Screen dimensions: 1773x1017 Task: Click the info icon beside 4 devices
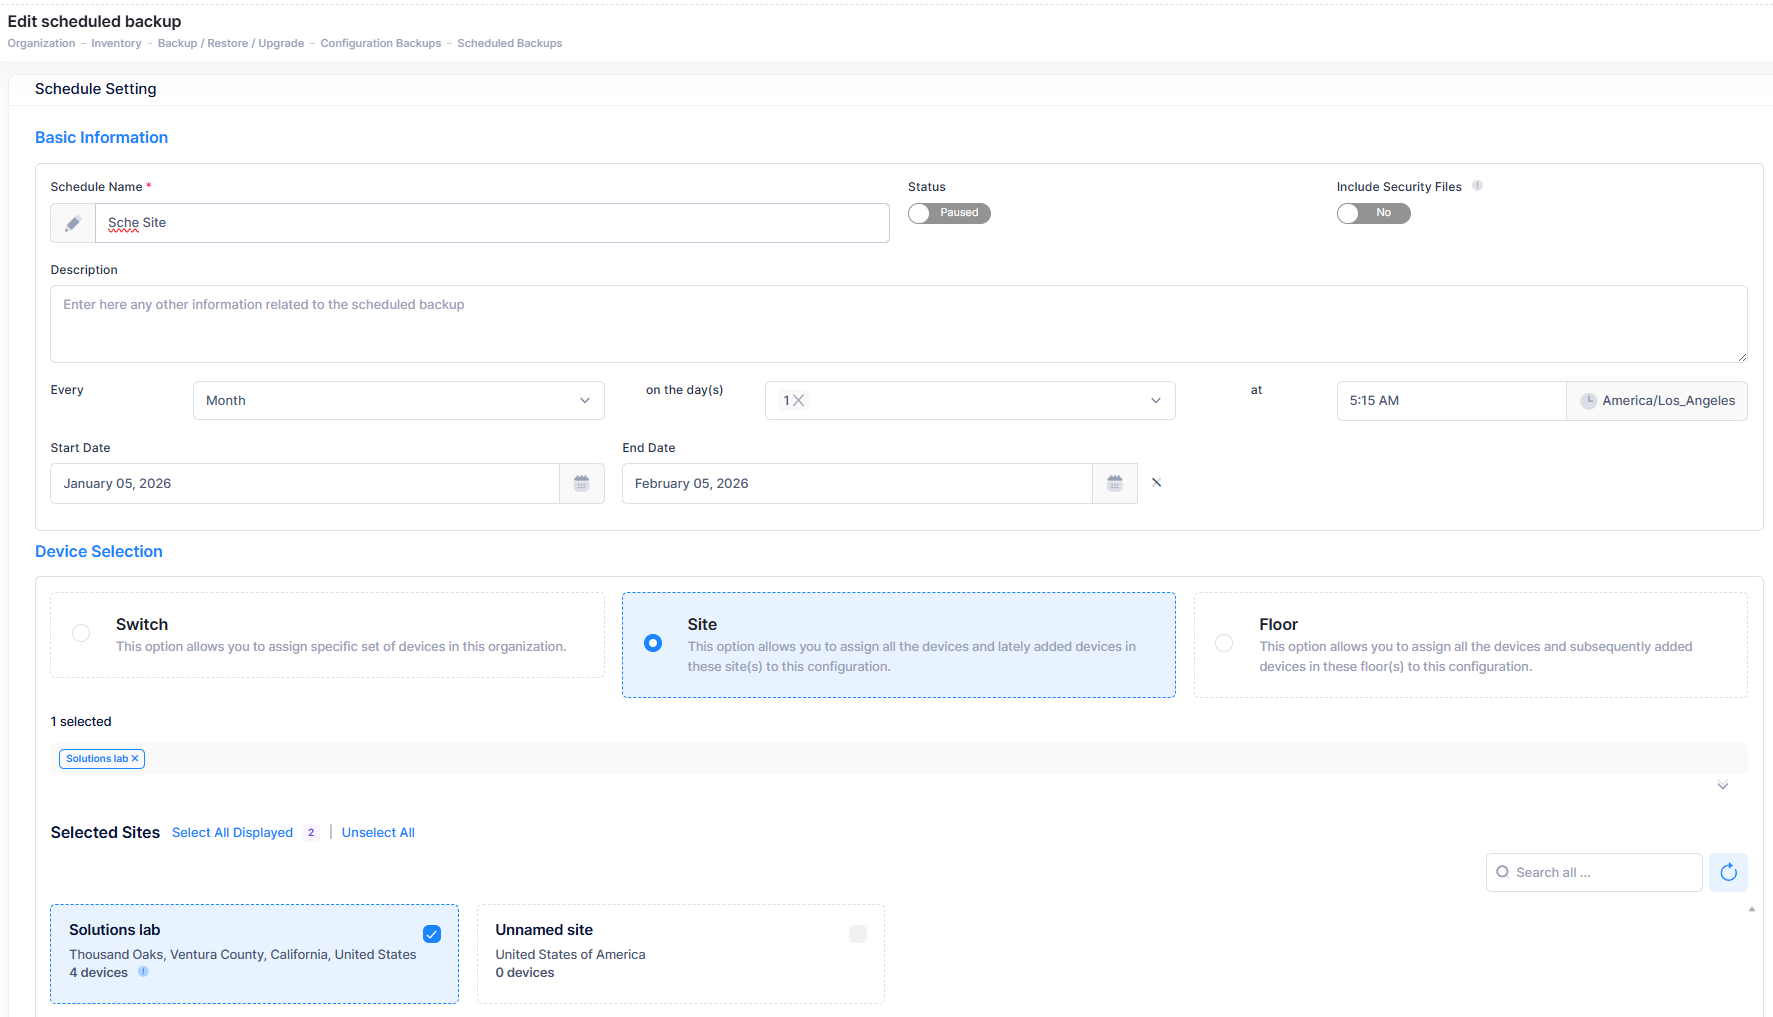coord(143,972)
